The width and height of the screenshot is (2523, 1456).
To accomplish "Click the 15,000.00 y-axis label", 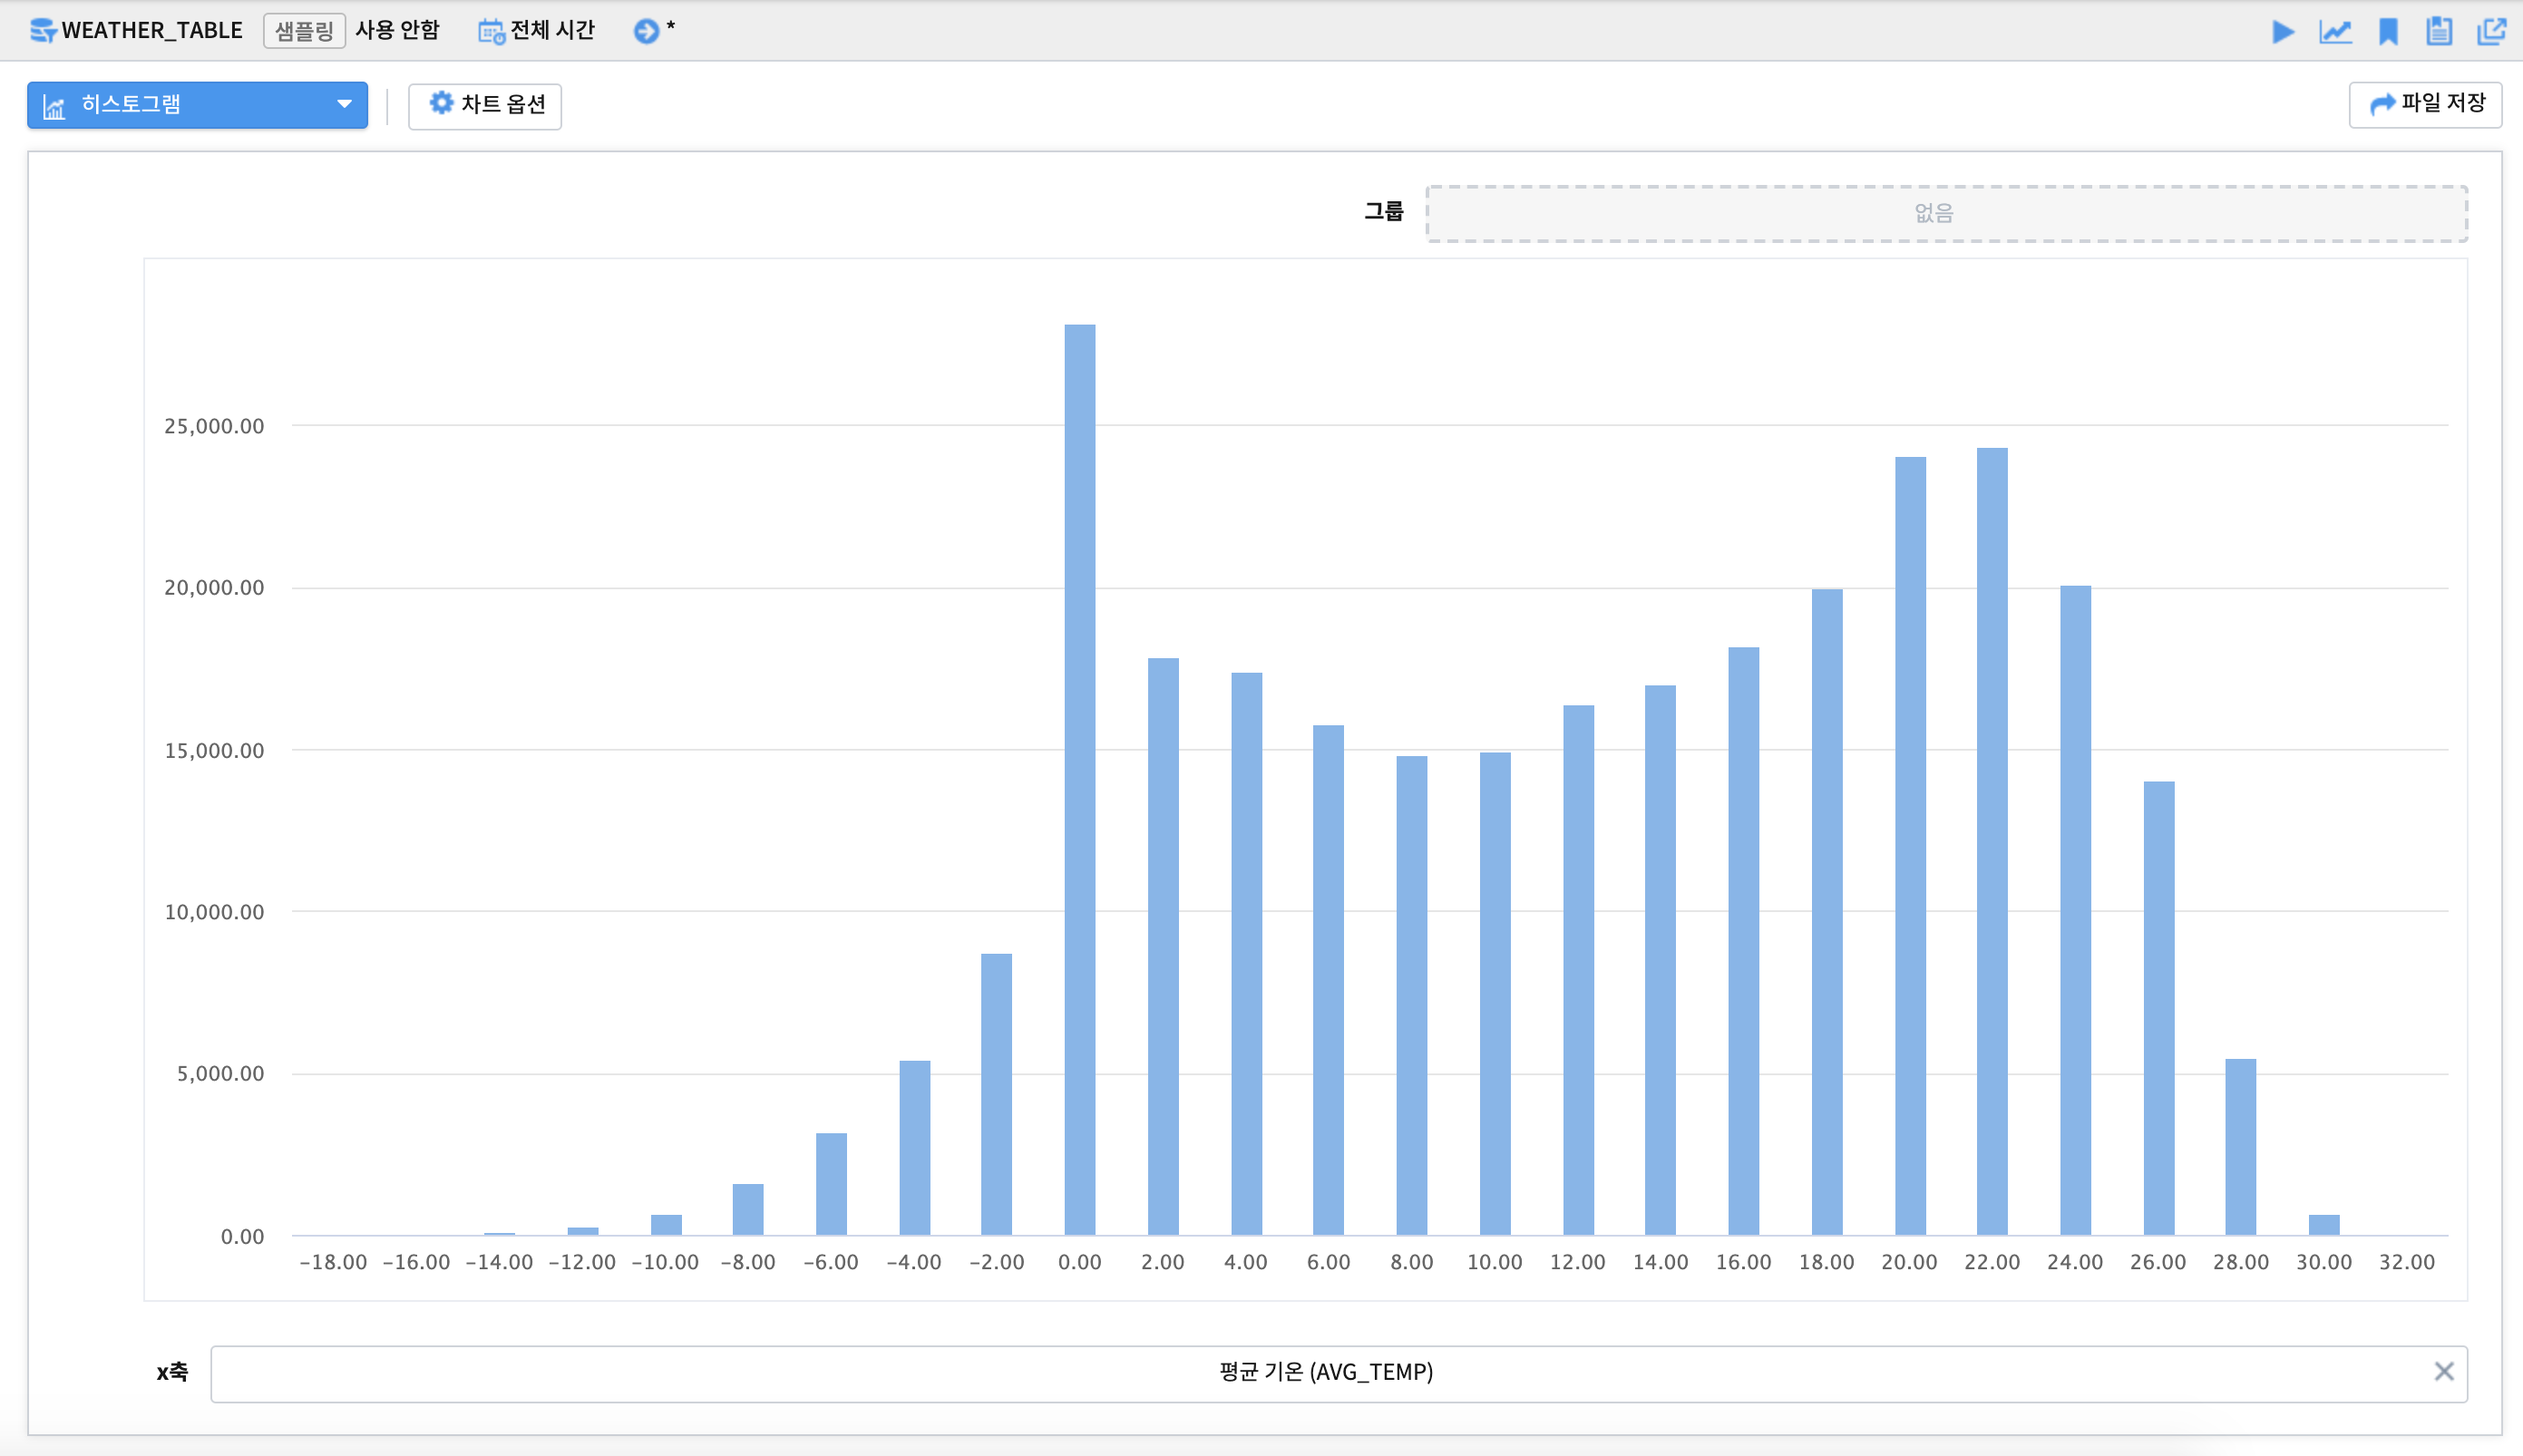I will point(214,751).
